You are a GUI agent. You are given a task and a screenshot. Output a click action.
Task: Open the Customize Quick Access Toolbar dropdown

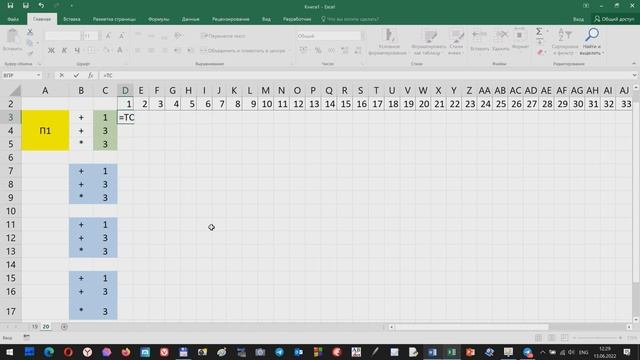click(x=71, y=6)
